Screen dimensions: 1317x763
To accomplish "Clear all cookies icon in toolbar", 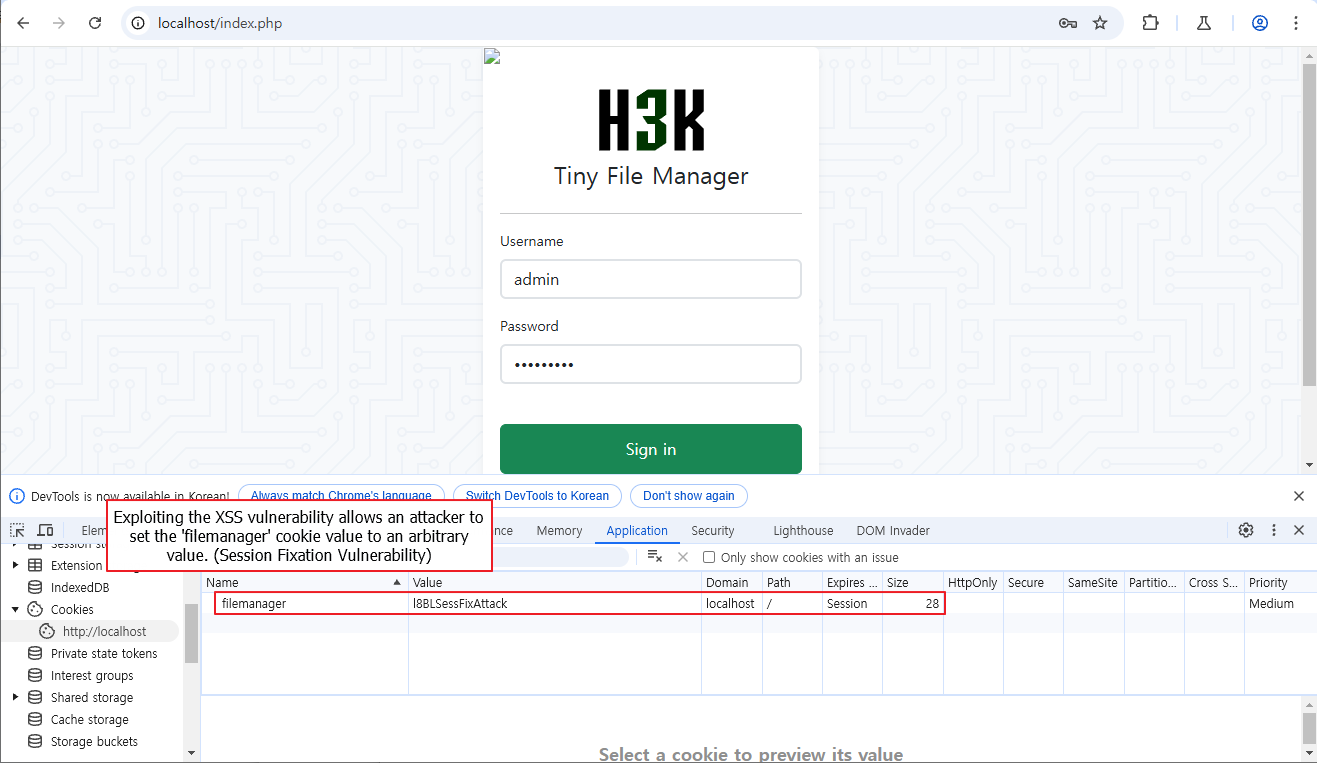I will click(x=655, y=557).
